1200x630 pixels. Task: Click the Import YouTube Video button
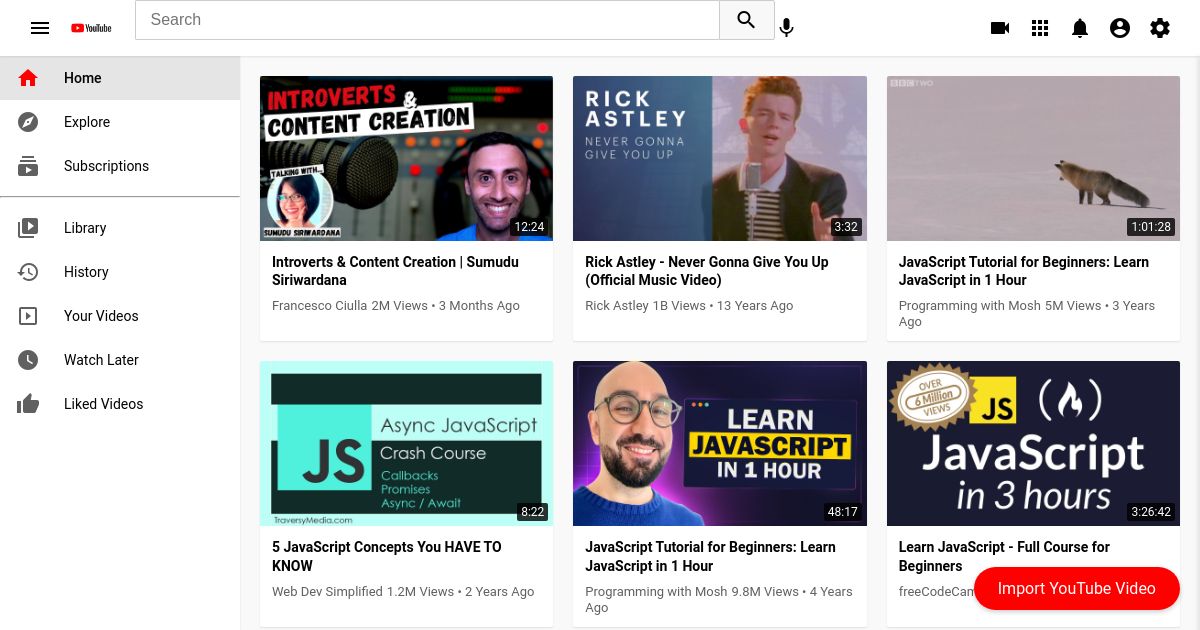click(1077, 588)
